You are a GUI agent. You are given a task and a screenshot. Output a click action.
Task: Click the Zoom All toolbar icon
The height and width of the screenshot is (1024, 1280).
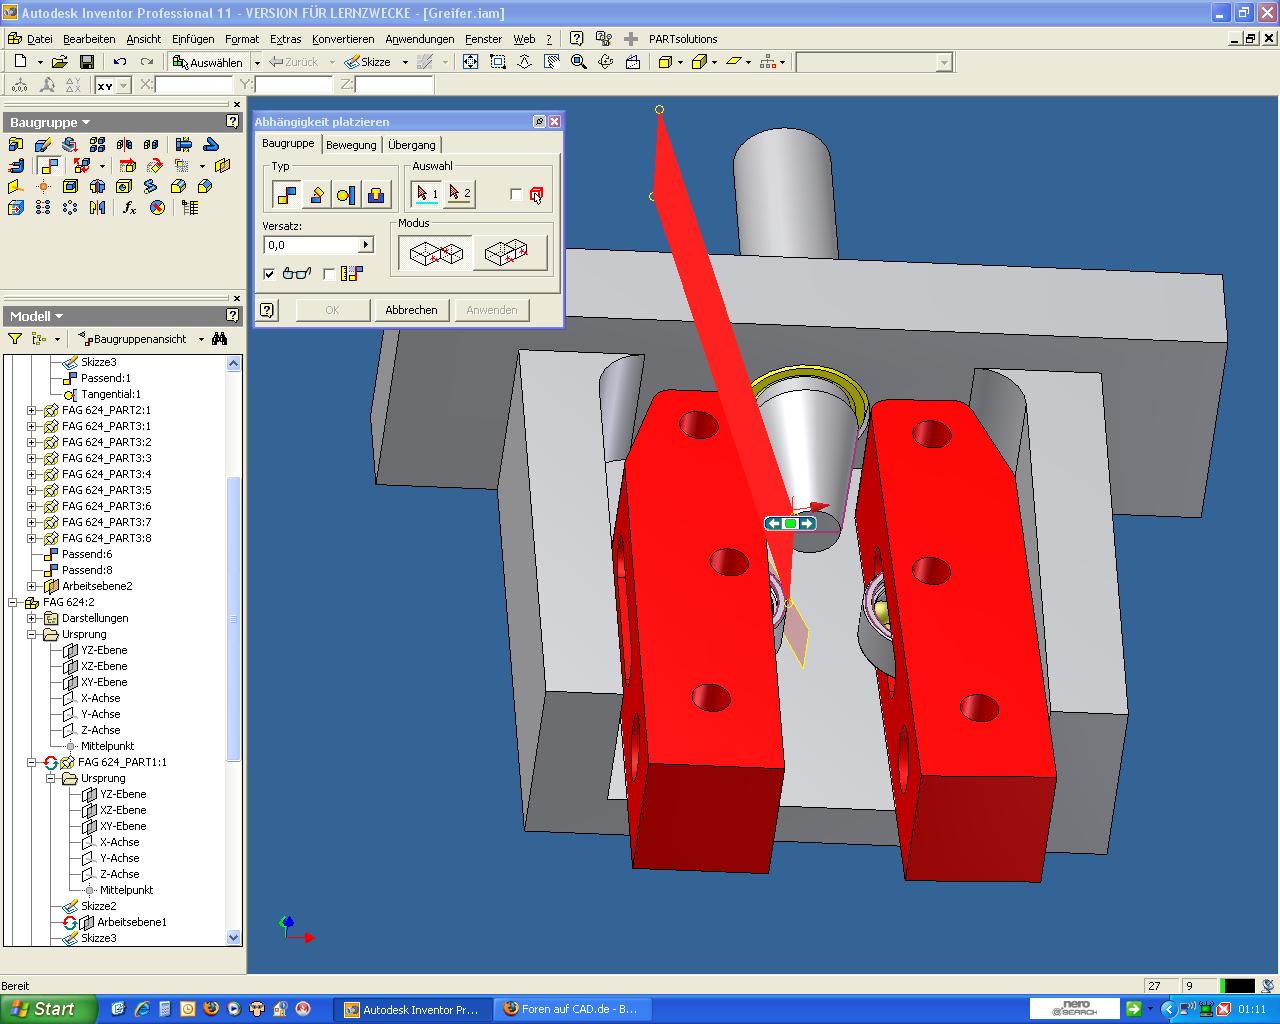click(471, 62)
